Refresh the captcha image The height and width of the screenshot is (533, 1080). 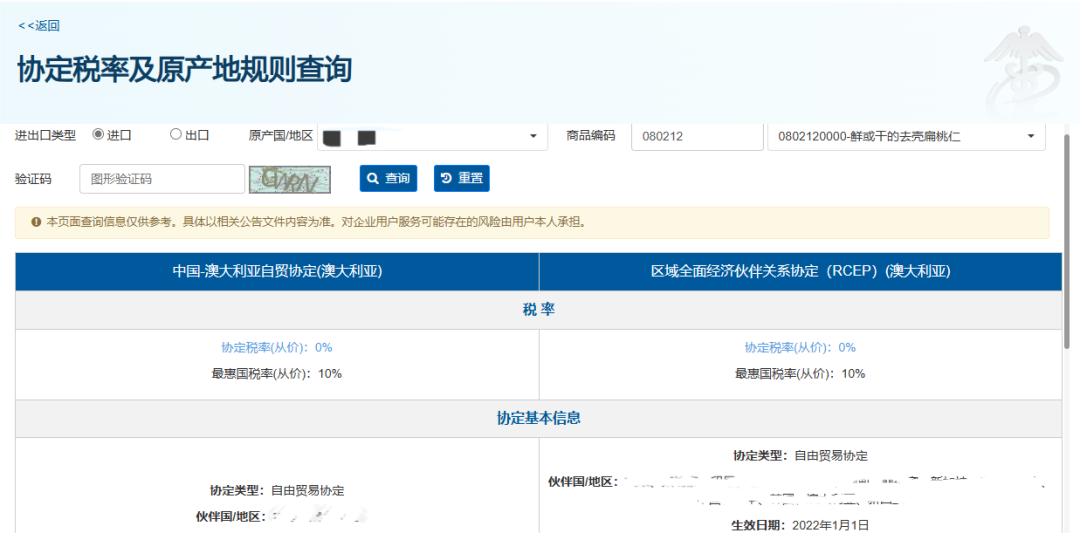click(289, 179)
